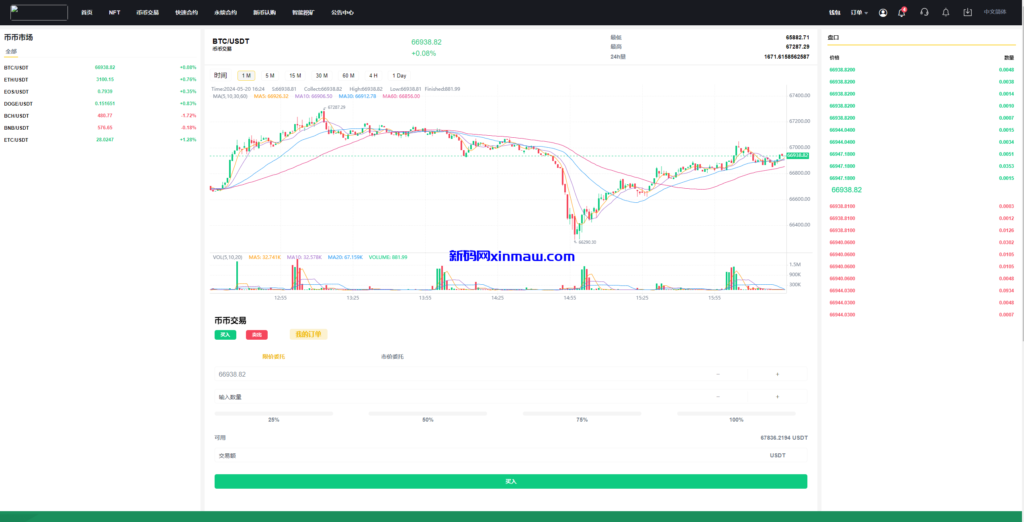Decrease quantity with the minus stepper
1024x522 pixels.
[717, 396]
